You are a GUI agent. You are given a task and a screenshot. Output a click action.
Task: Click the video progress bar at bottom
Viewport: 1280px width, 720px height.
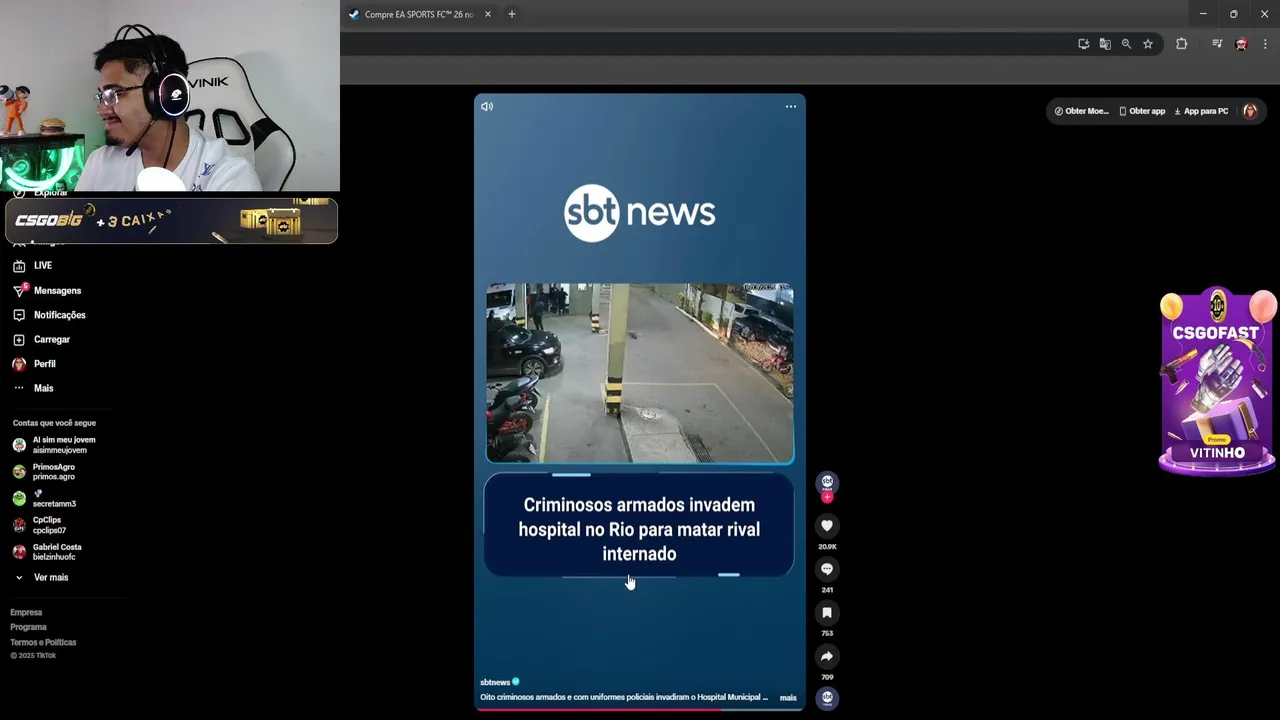(x=640, y=709)
